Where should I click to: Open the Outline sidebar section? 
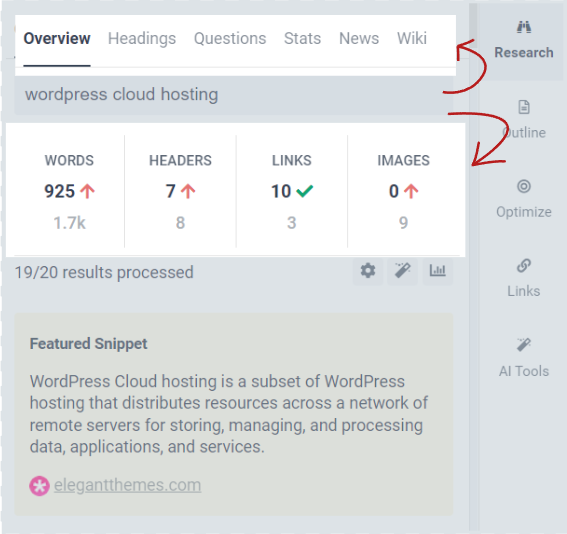(524, 120)
